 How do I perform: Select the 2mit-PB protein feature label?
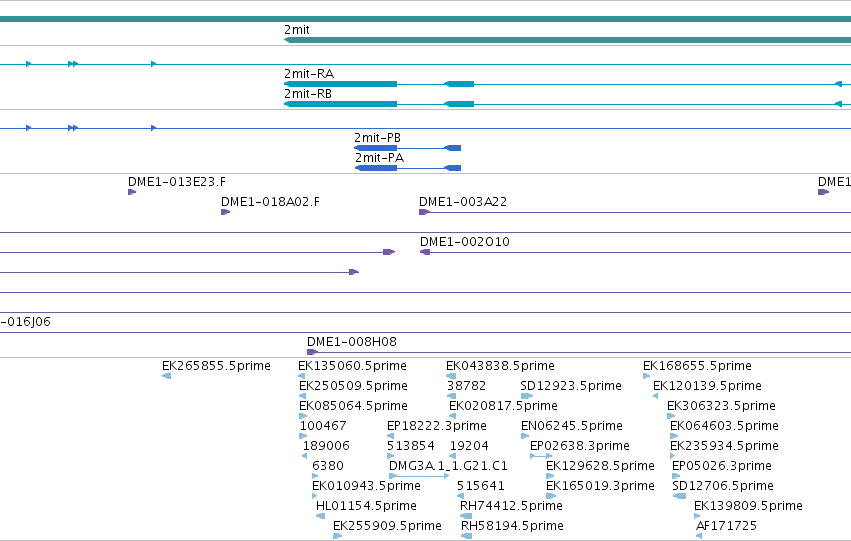point(377,138)
